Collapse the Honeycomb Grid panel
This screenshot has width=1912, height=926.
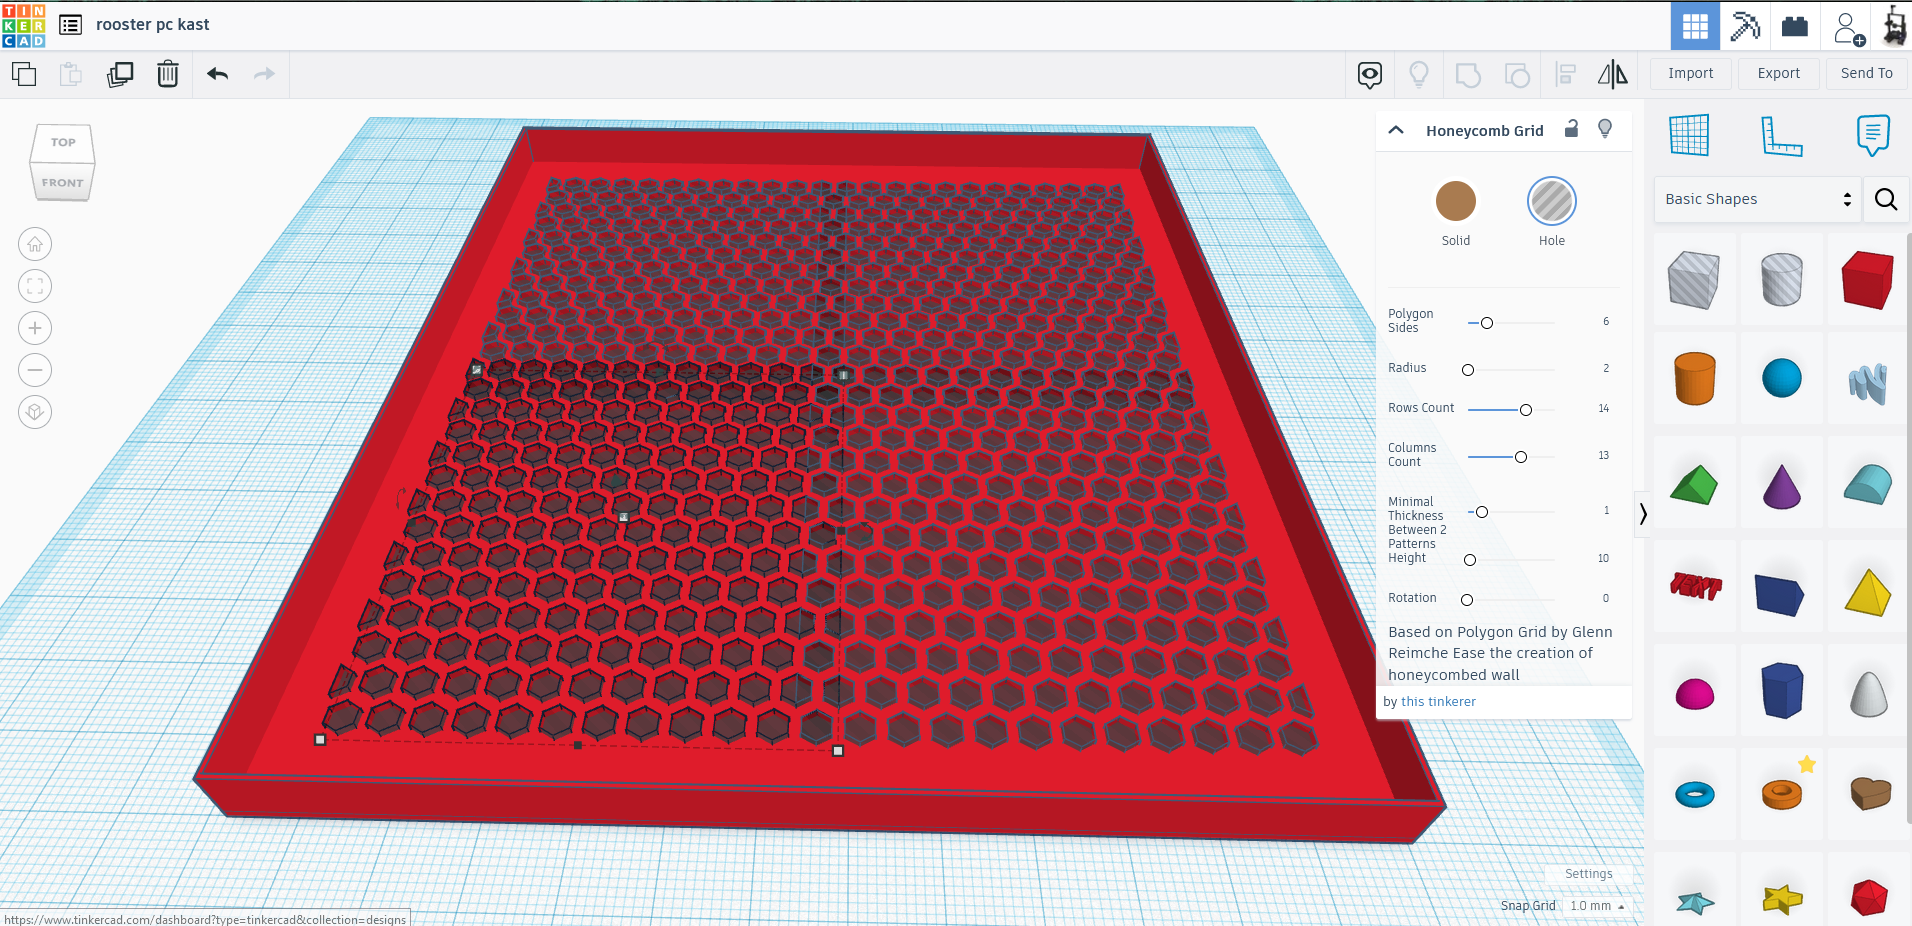(x=1394, y=130)
